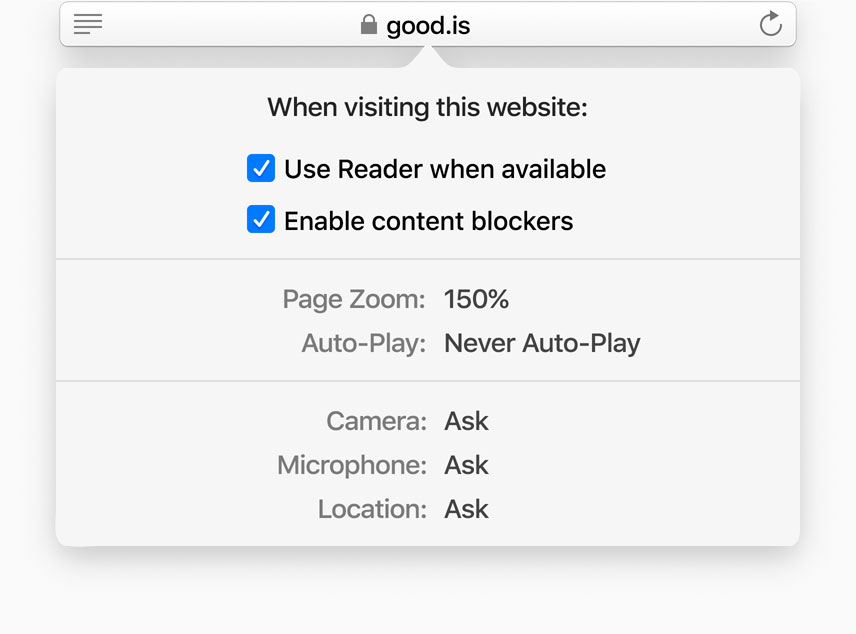Click the "When visiting this website:" heading
The height and width of the screenshot is (634, 856).
[427, 107]
